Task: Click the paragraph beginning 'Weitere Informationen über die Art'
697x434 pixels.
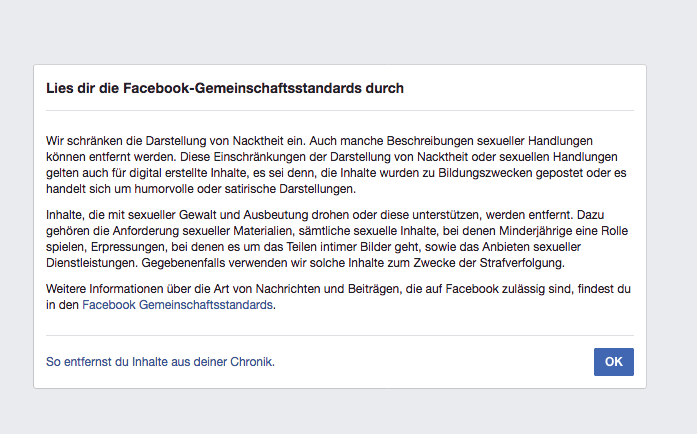Action: 338,297
